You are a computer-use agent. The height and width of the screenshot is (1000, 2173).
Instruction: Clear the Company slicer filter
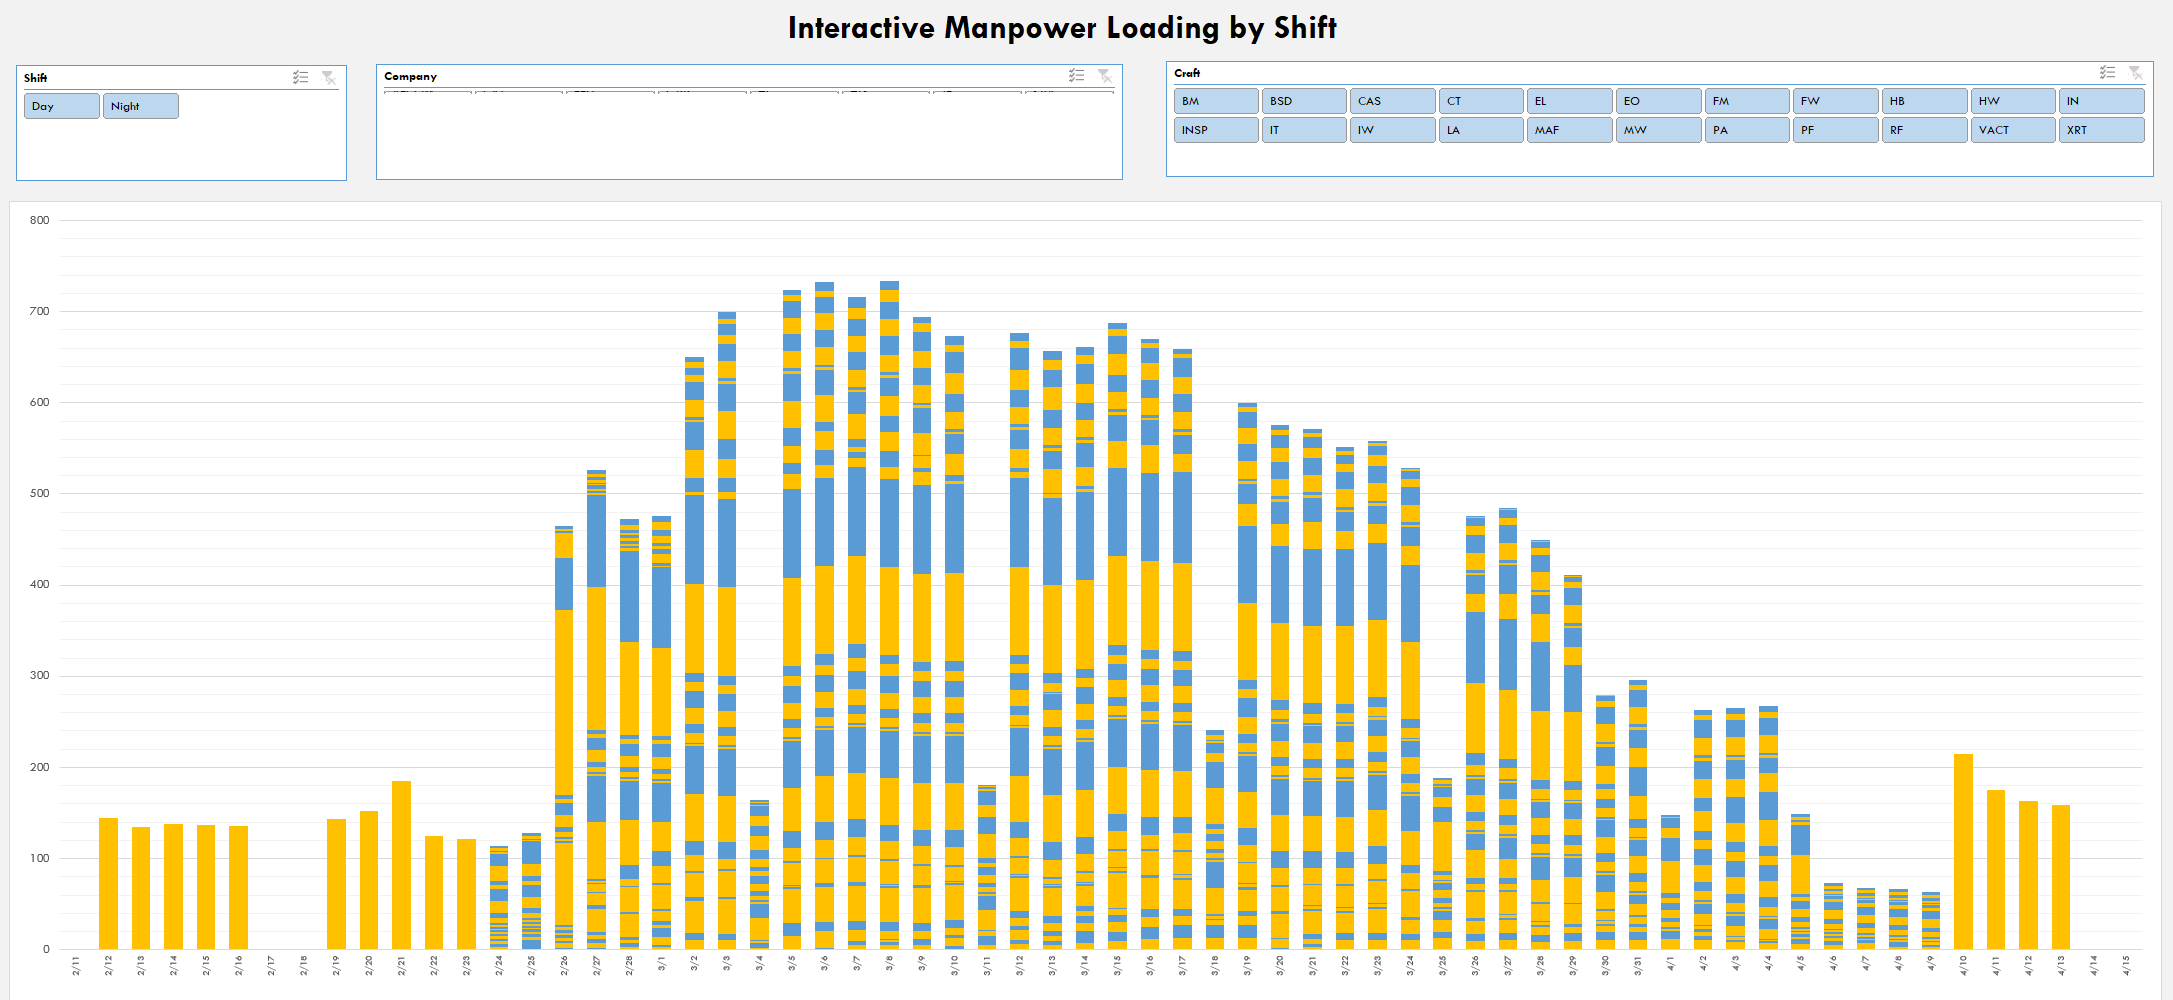(1104, 75)
